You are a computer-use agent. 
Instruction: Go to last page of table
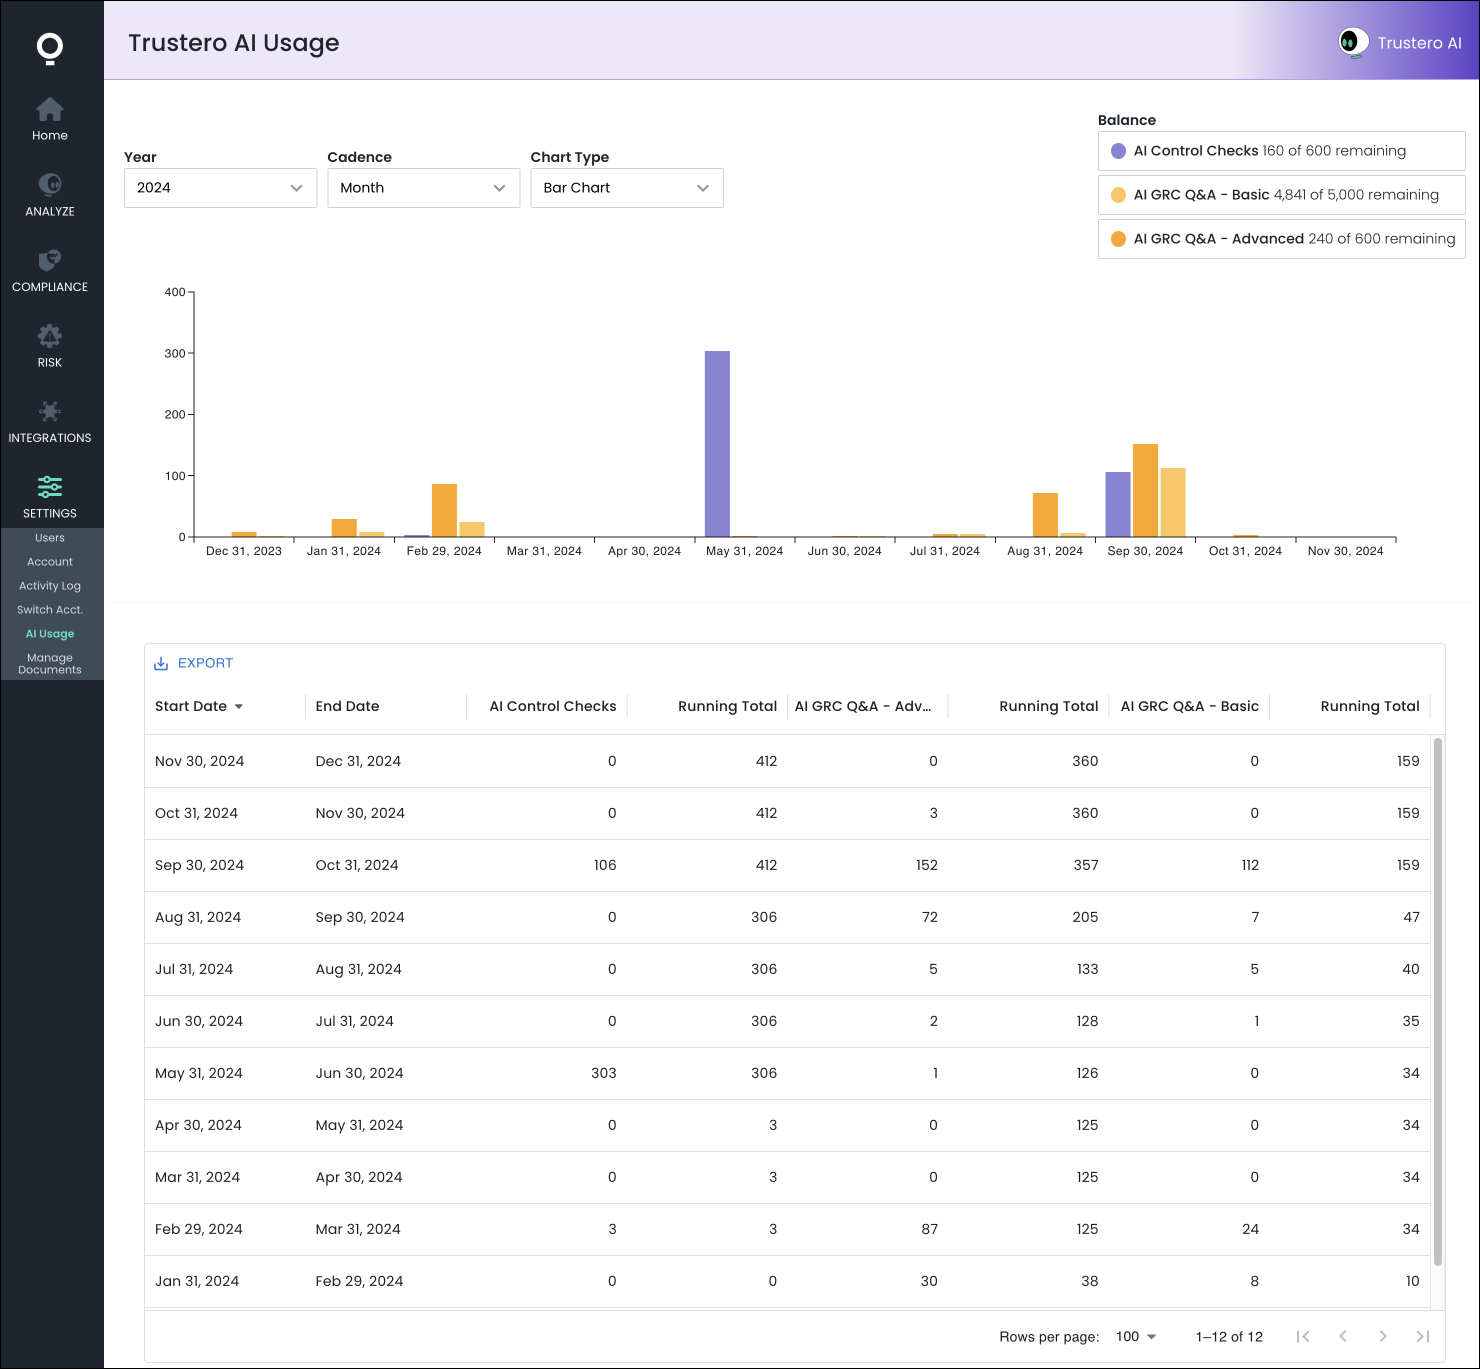1423,1336
